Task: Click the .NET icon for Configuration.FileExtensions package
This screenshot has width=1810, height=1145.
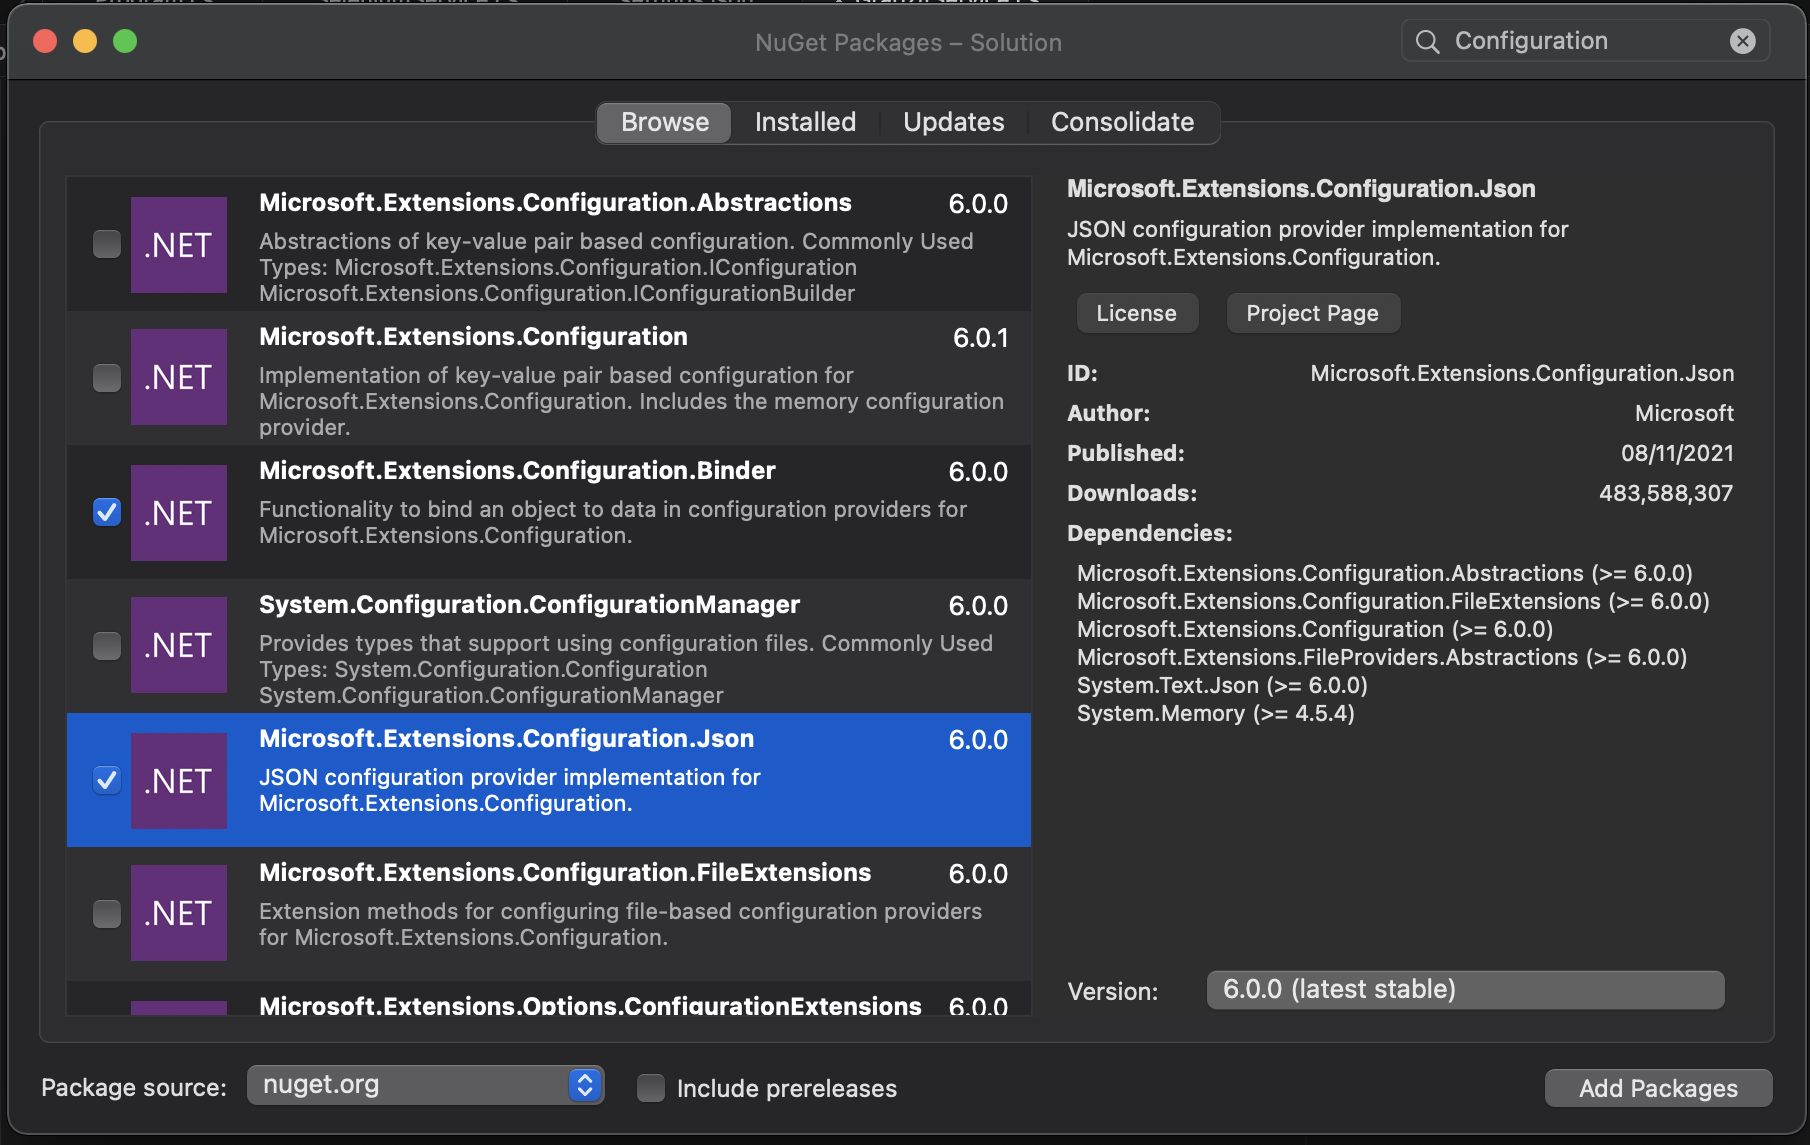Action: pos(178,912)
